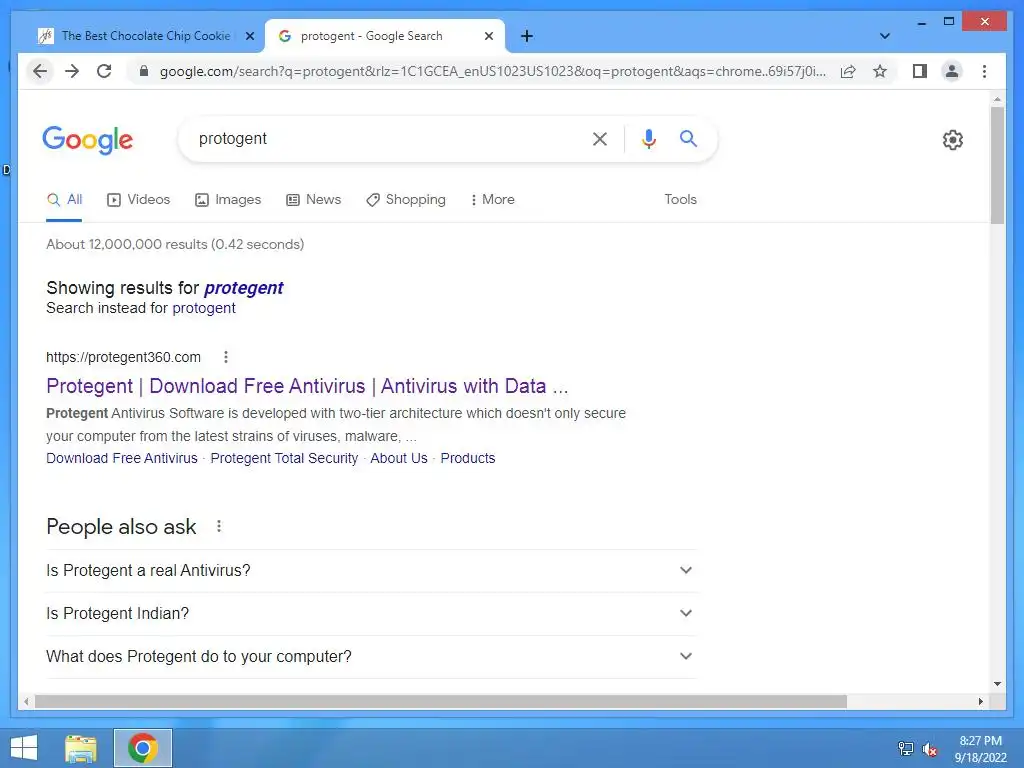
Task: Open Google quick settings gear
Action: 952,140
